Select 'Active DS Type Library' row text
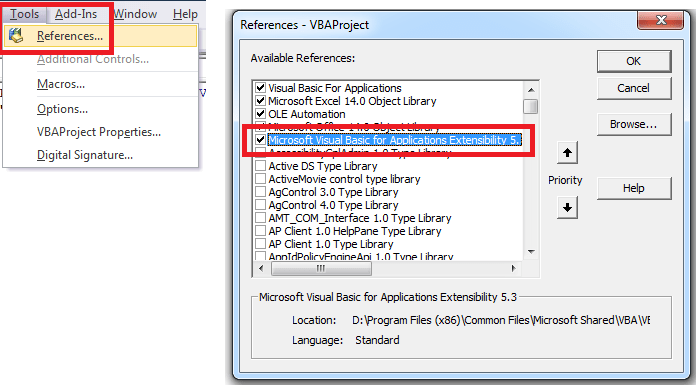The height and width of the screenshot is (385, 698). pyautogui.click(x=323, y=166)
